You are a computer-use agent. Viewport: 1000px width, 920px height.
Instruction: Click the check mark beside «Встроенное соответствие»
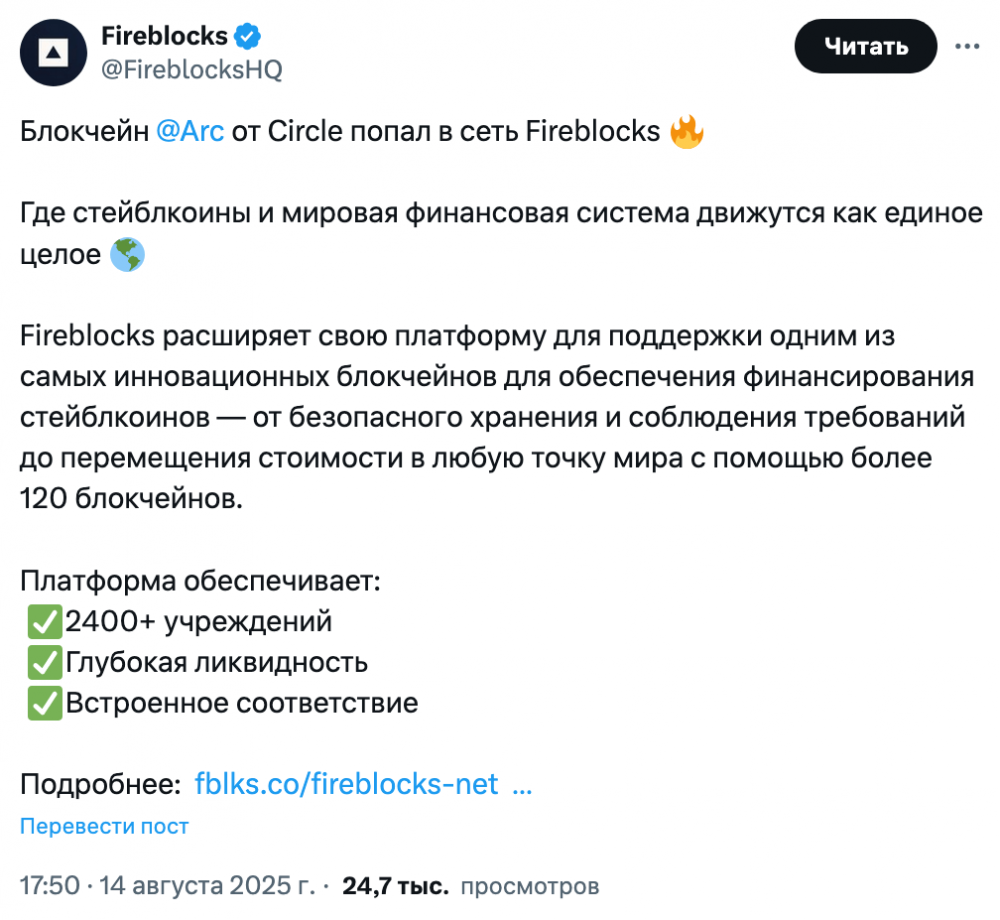[x=44, y=703]
